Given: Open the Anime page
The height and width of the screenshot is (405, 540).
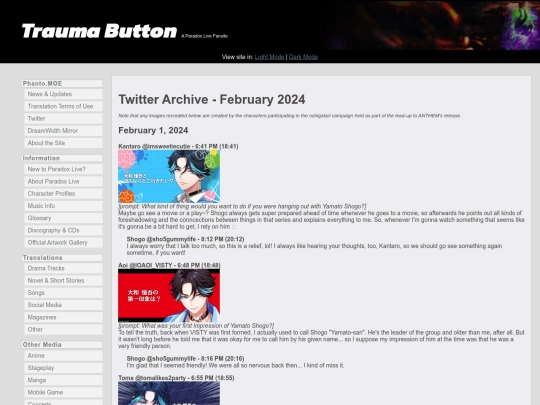Looking at the screenshot, I should coord(63,356).
